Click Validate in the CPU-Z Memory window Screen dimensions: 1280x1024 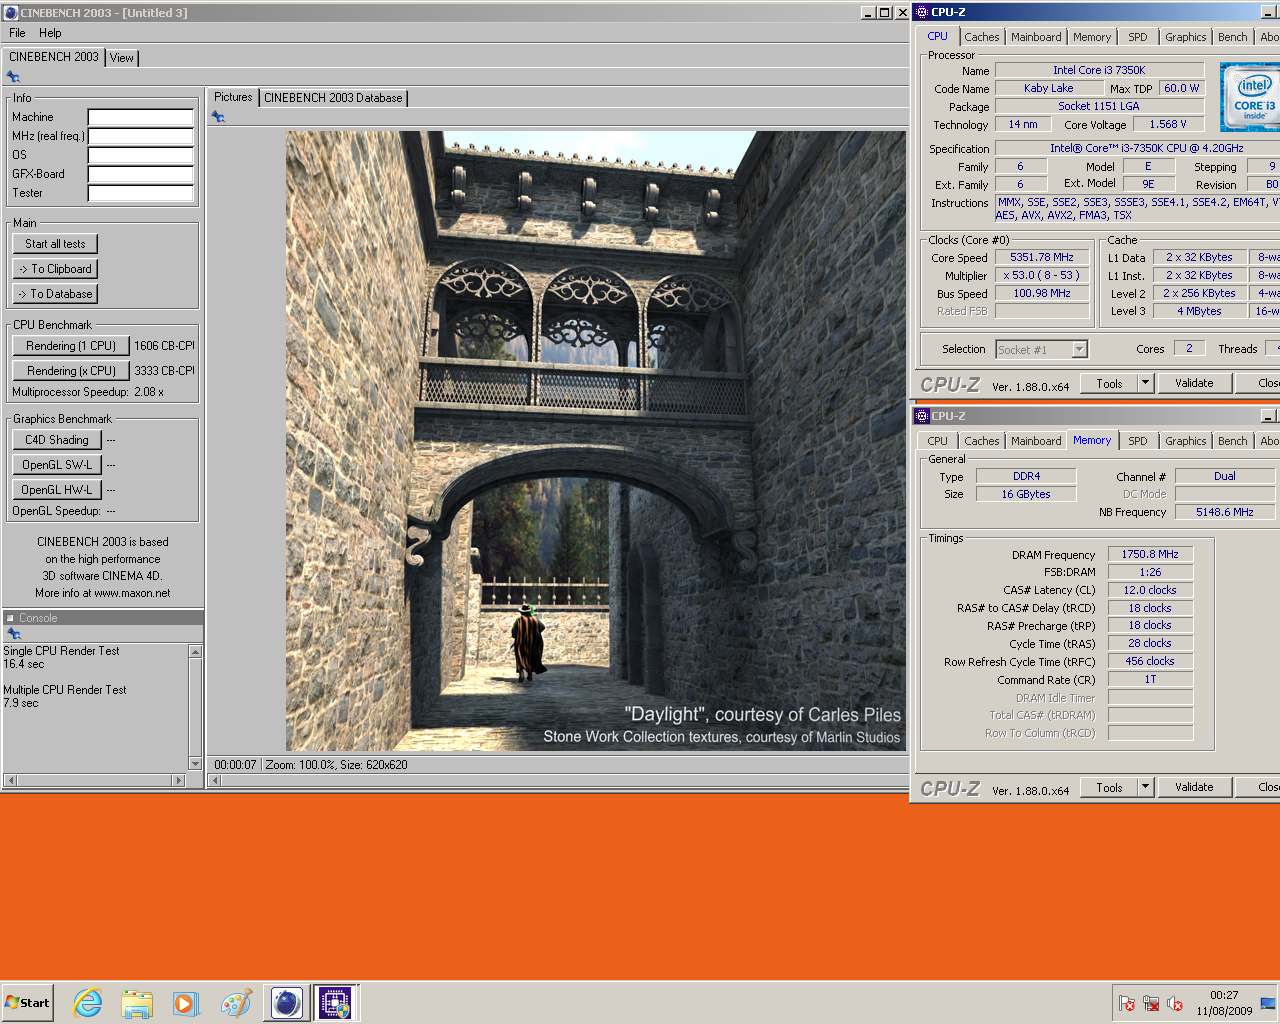tap(1194, 787)
